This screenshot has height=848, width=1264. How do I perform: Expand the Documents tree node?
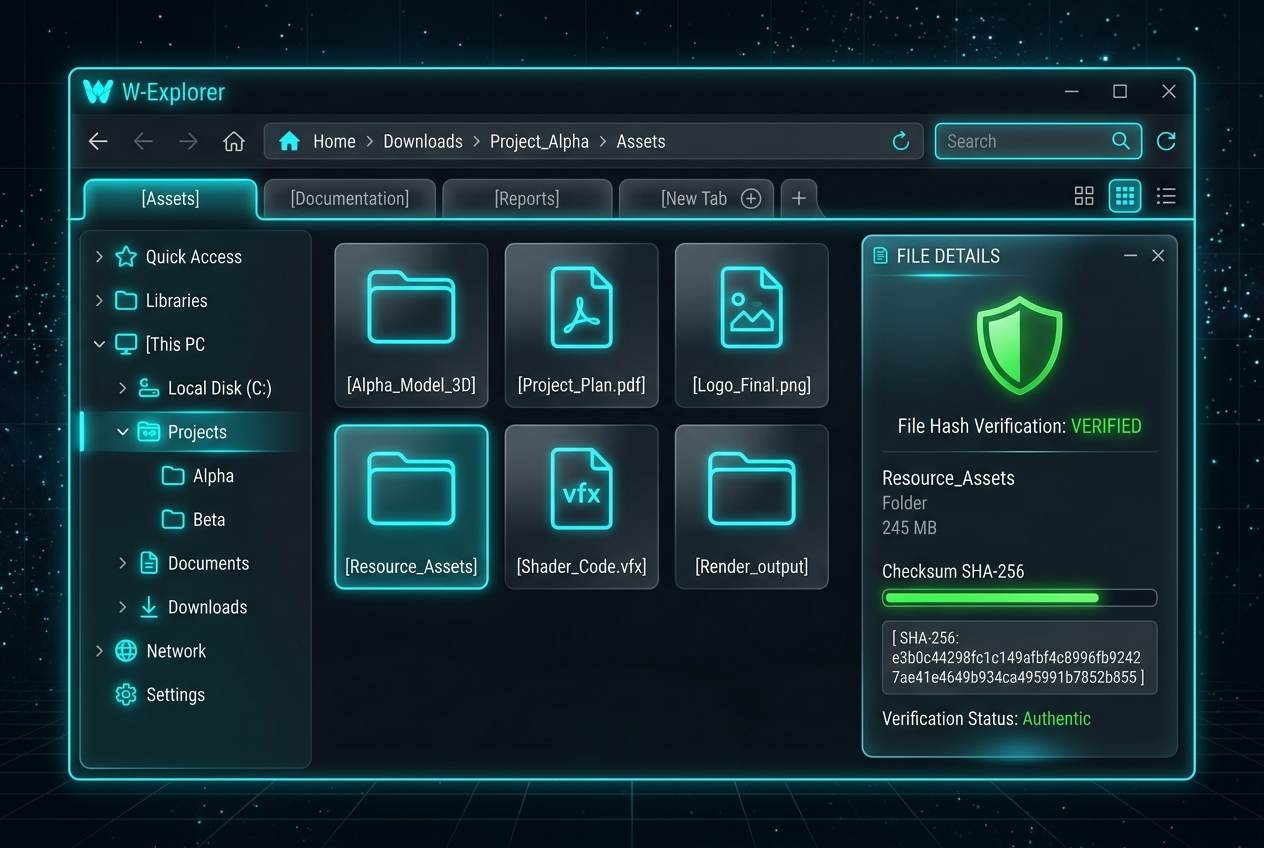click(x=122, y=563)
